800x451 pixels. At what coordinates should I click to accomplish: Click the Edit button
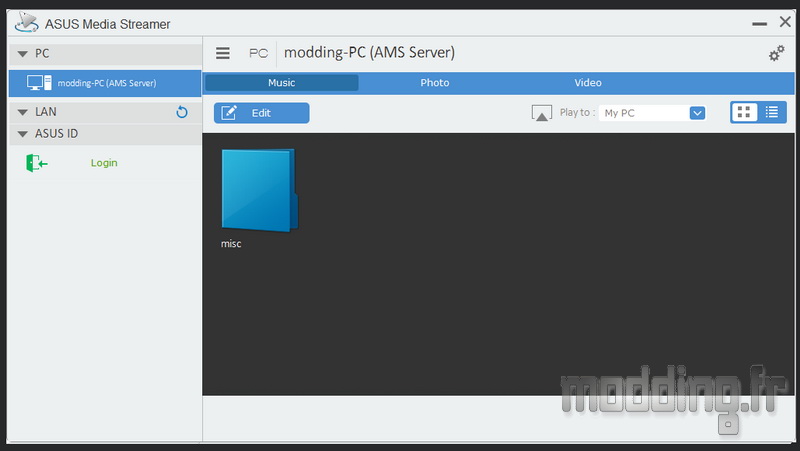pyautogui.click(x=261, y=113)
